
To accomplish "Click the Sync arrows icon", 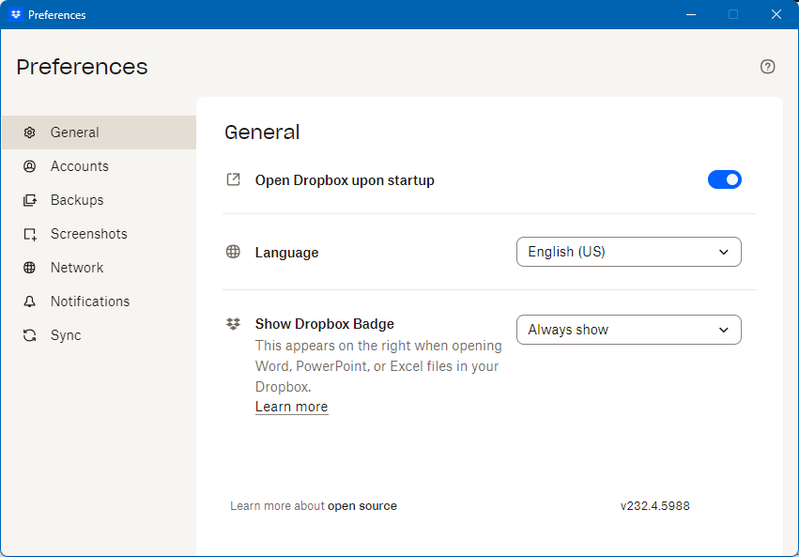I will (30, 336).
